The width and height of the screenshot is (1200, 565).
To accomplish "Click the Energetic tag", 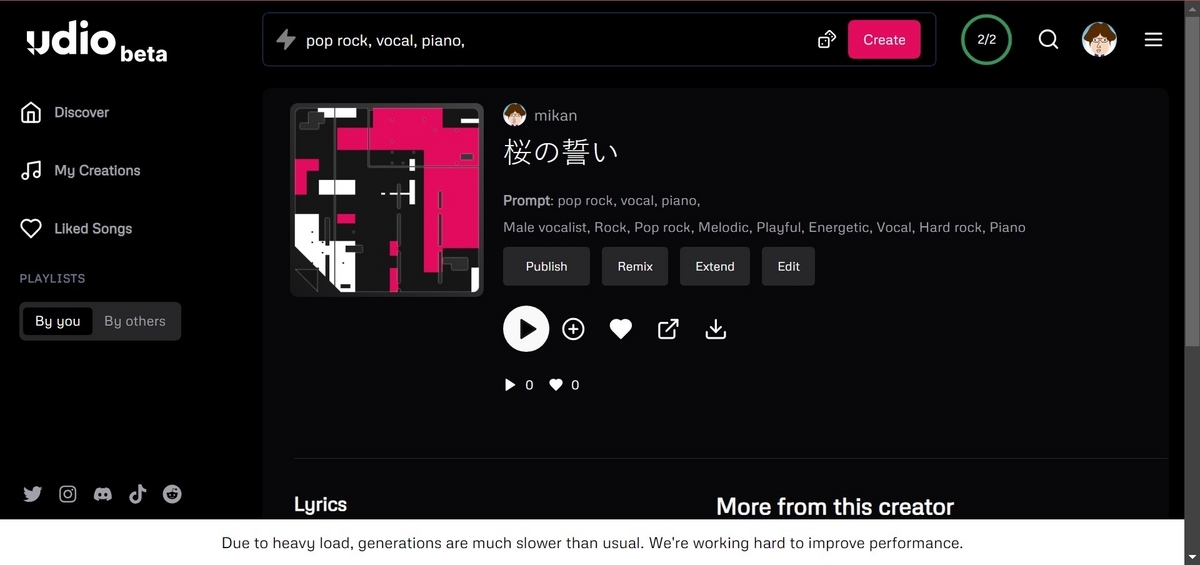I will pyautogui.click(x=839, y=227).
